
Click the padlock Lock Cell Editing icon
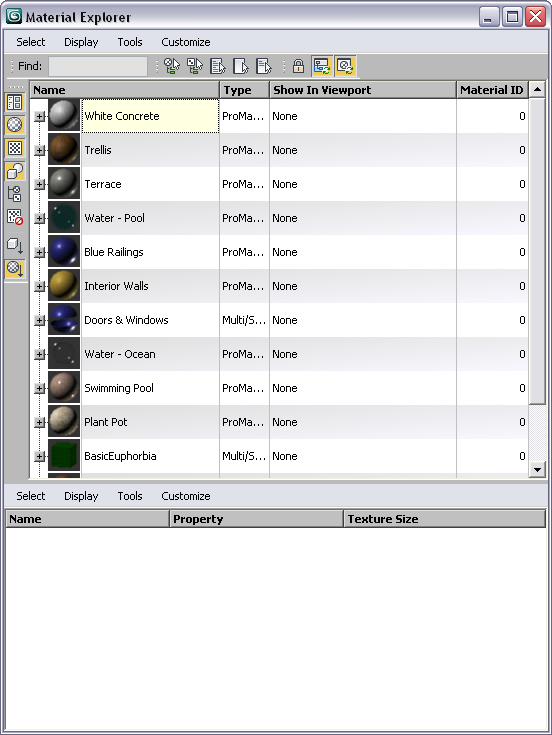[298, 66]
